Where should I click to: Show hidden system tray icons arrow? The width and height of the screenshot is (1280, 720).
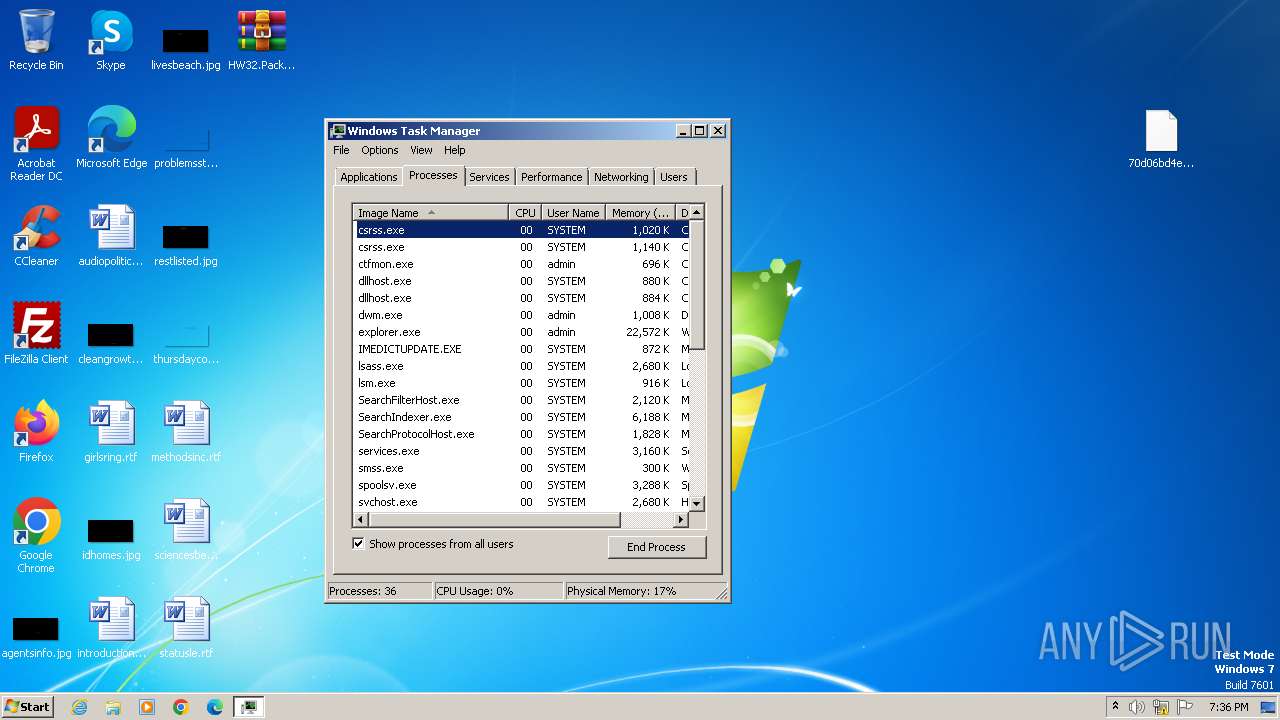tap(1115, 707)
